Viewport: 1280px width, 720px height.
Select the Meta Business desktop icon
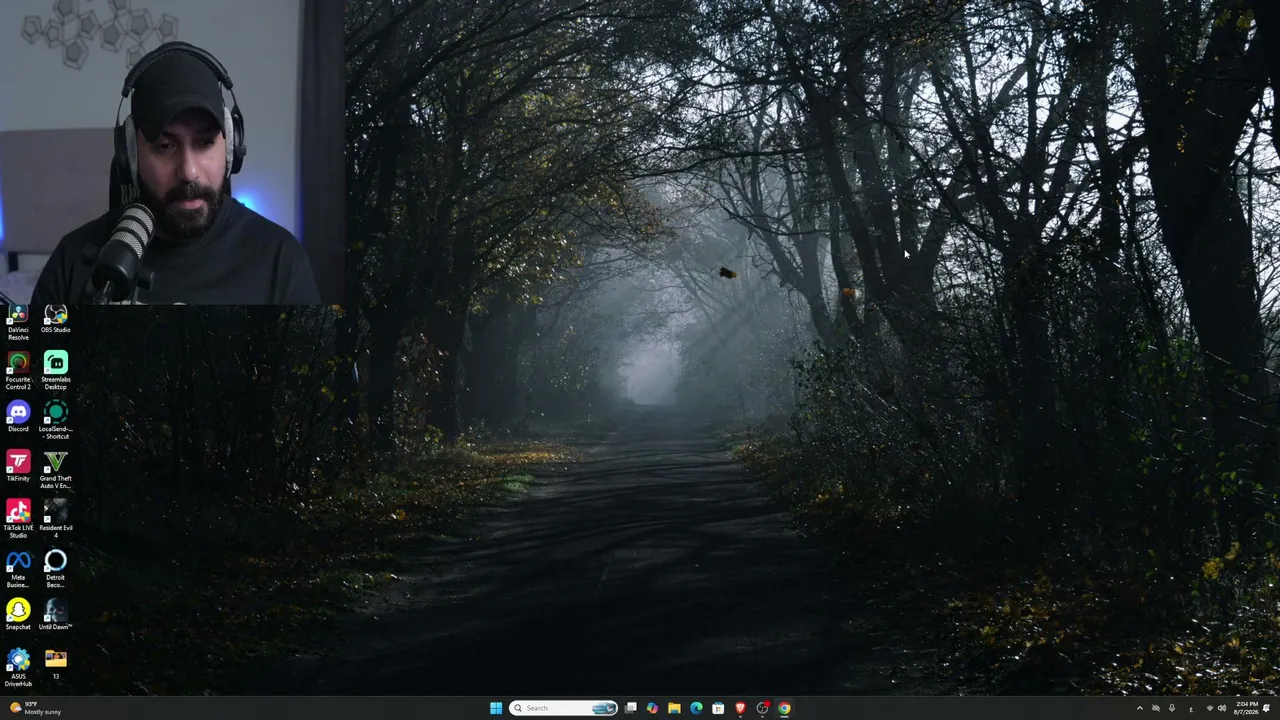18,569
